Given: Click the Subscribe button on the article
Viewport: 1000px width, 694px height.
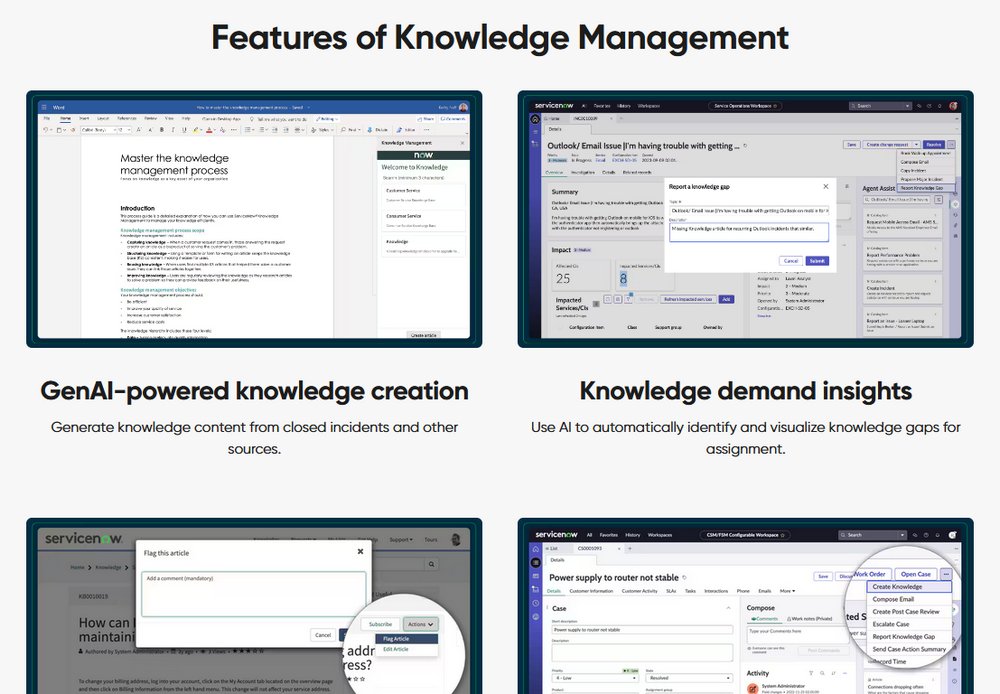Looking at the screenshot, I should click(x=381, y=624).
